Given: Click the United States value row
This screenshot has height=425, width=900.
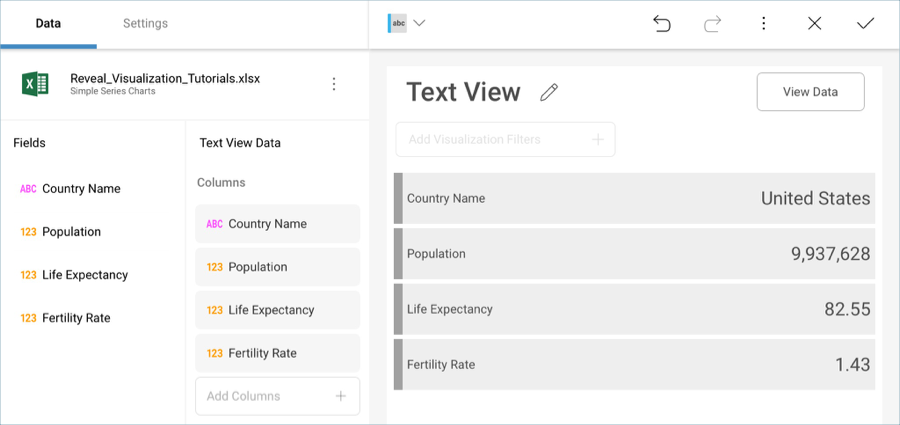Looking at the screenshot, I should tap(634, 198).
